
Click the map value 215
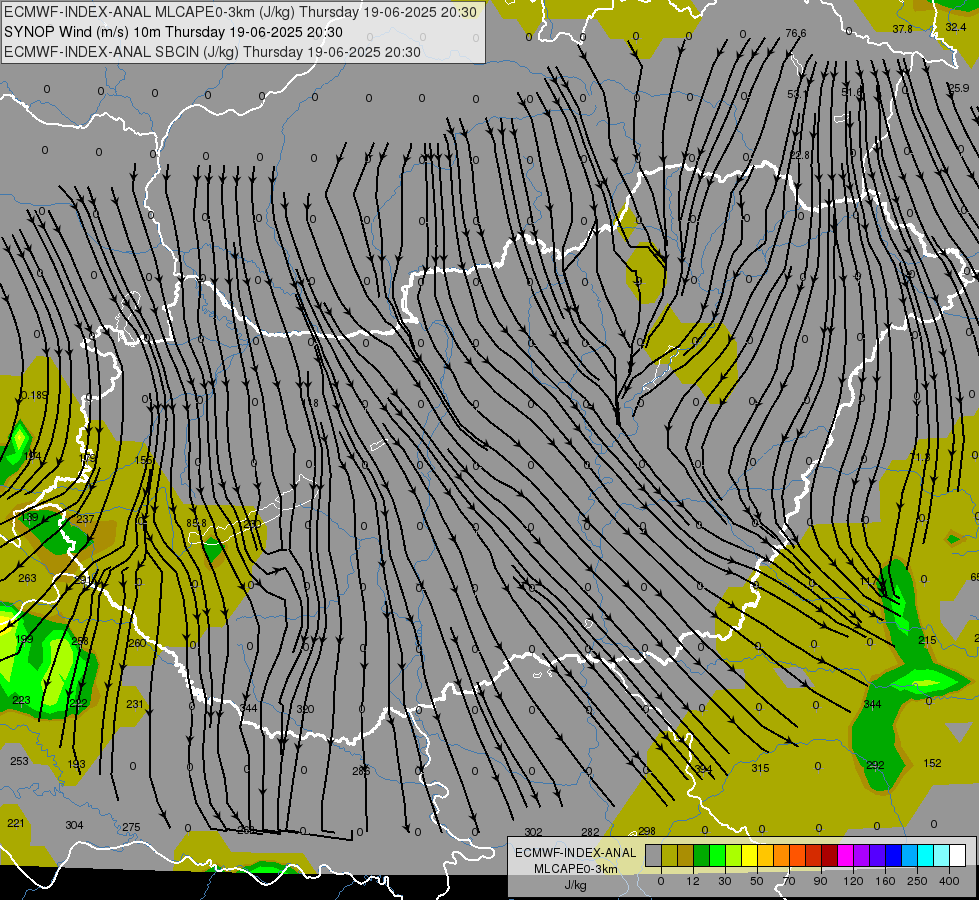pos(927,640)
